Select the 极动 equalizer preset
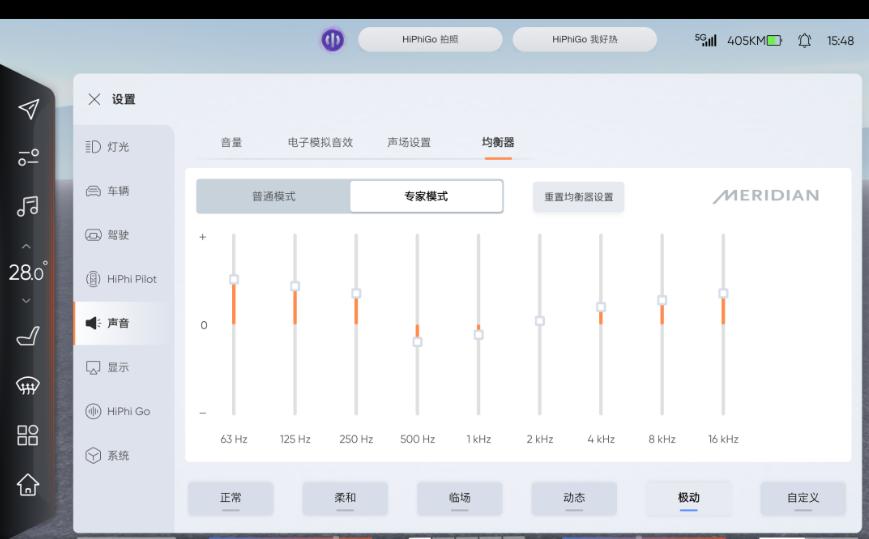This screenshot has height=539, width=869. click(x=688, y=499)
